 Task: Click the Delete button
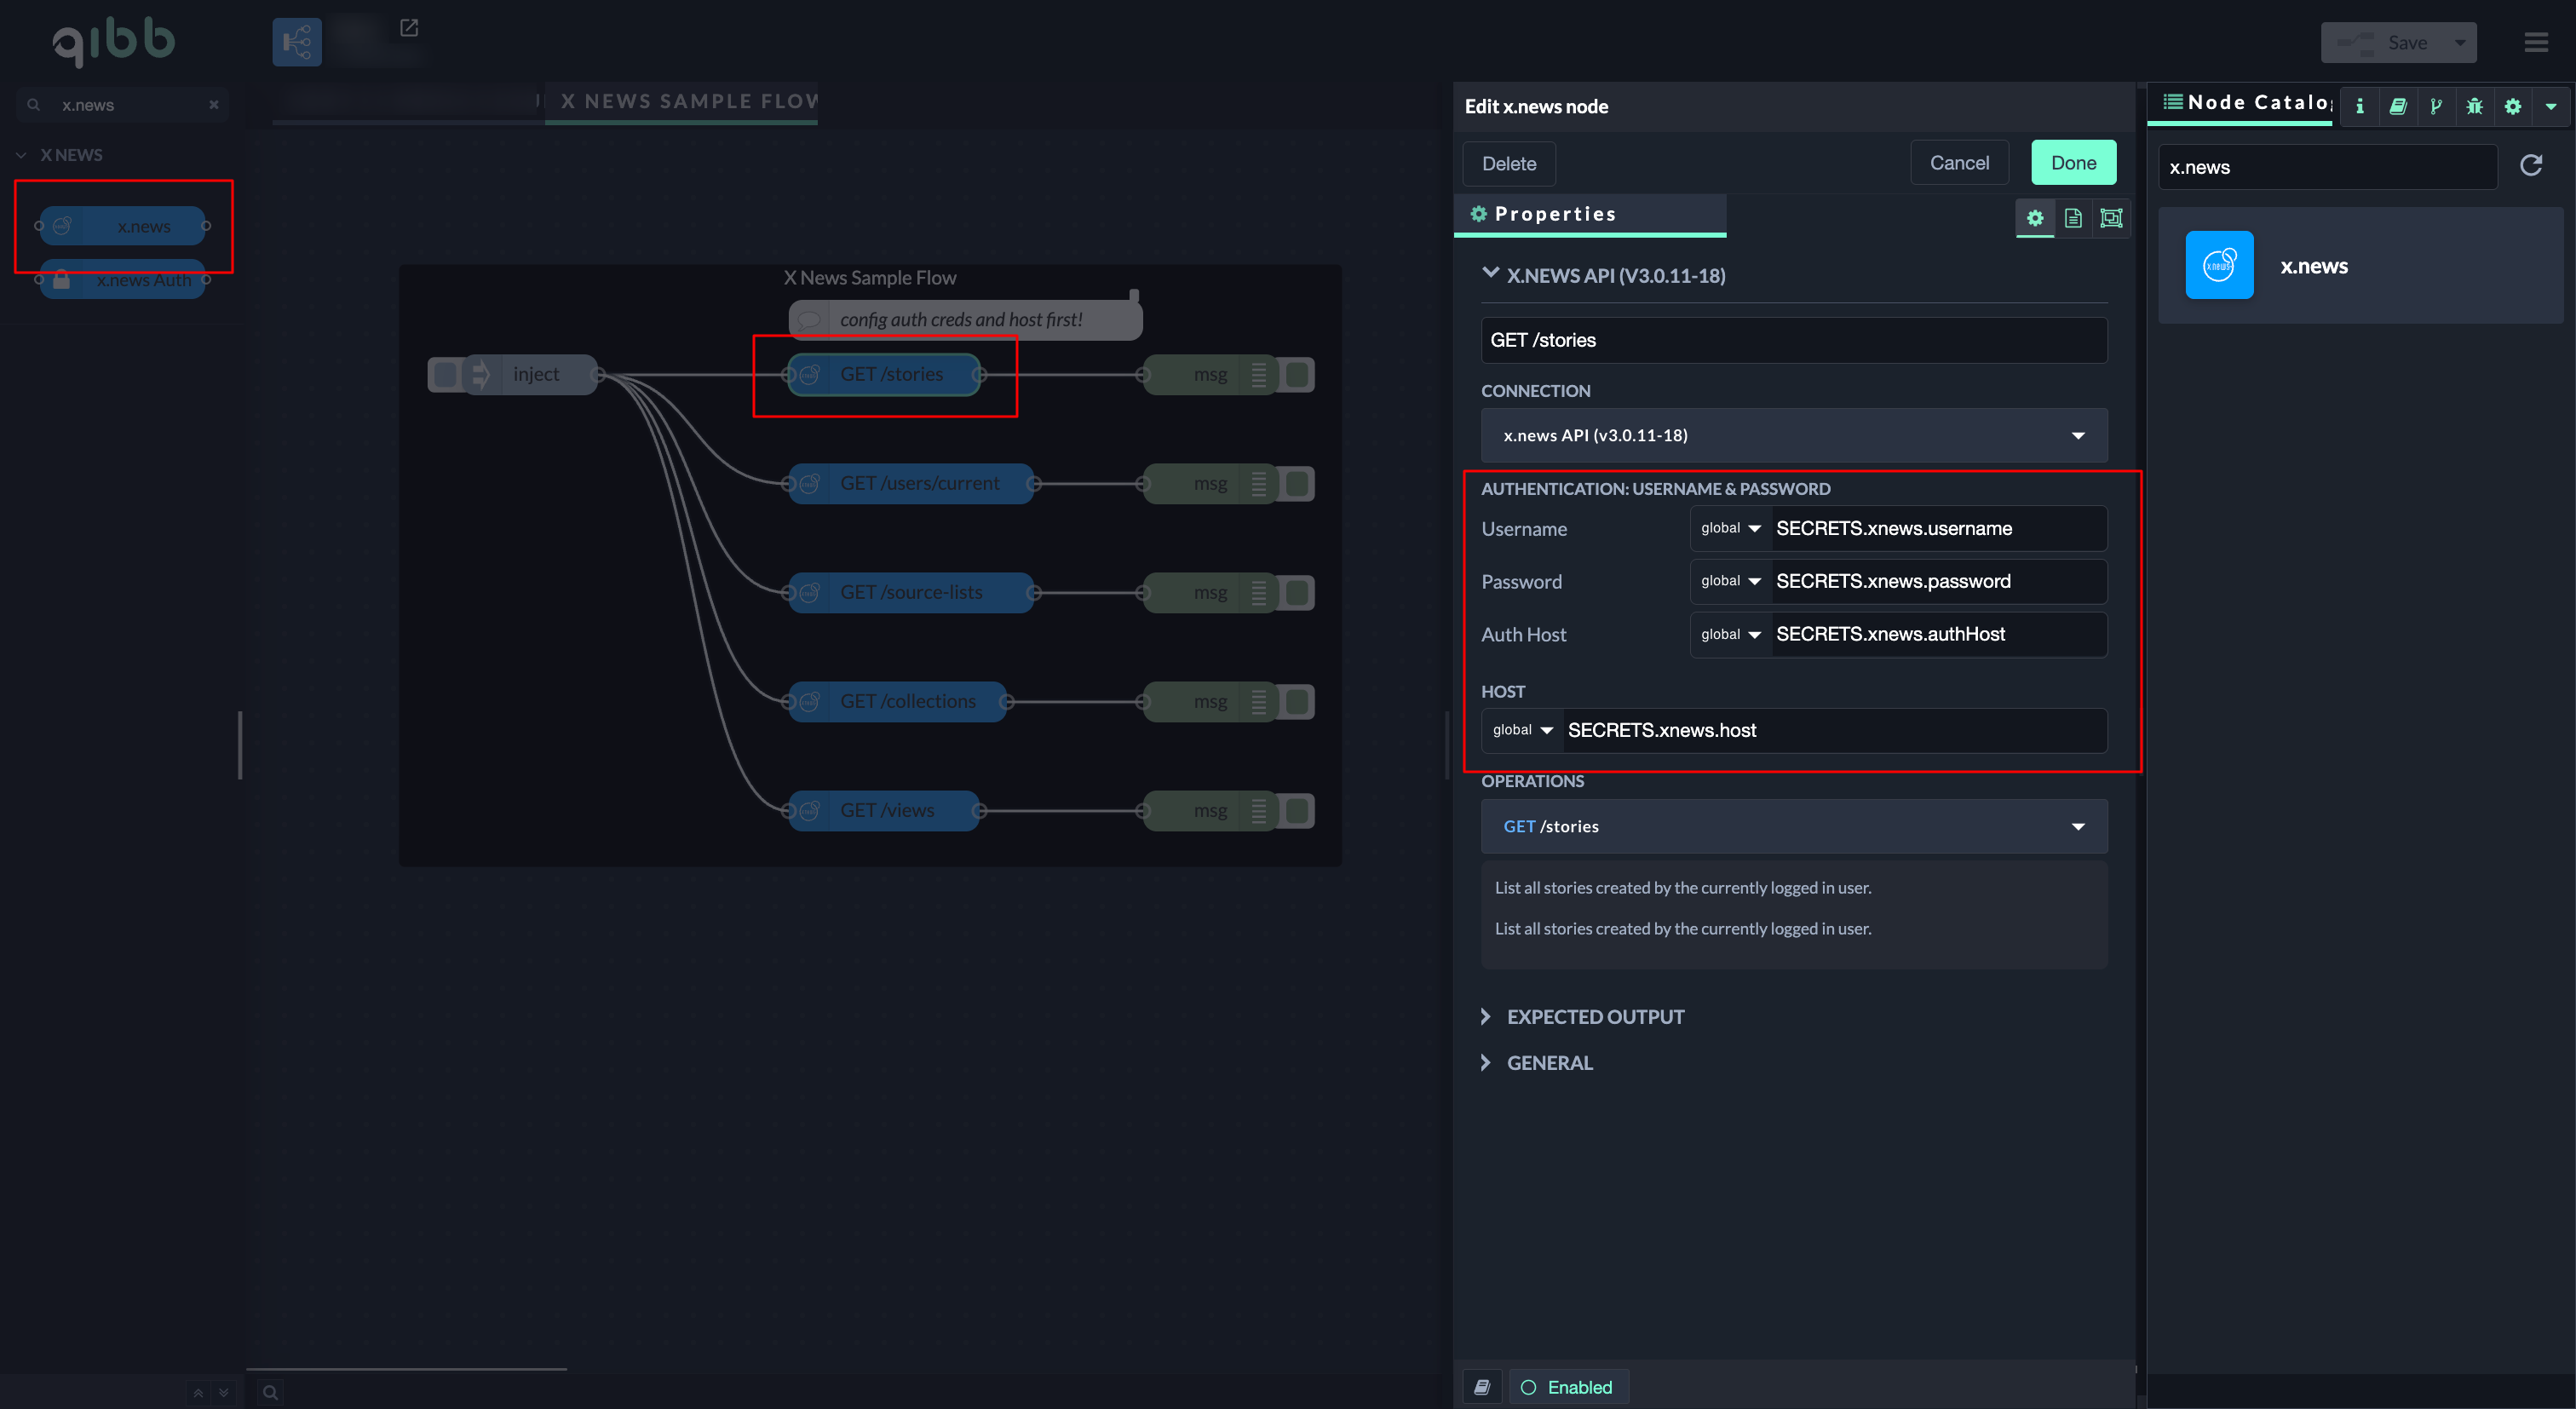1508,164
